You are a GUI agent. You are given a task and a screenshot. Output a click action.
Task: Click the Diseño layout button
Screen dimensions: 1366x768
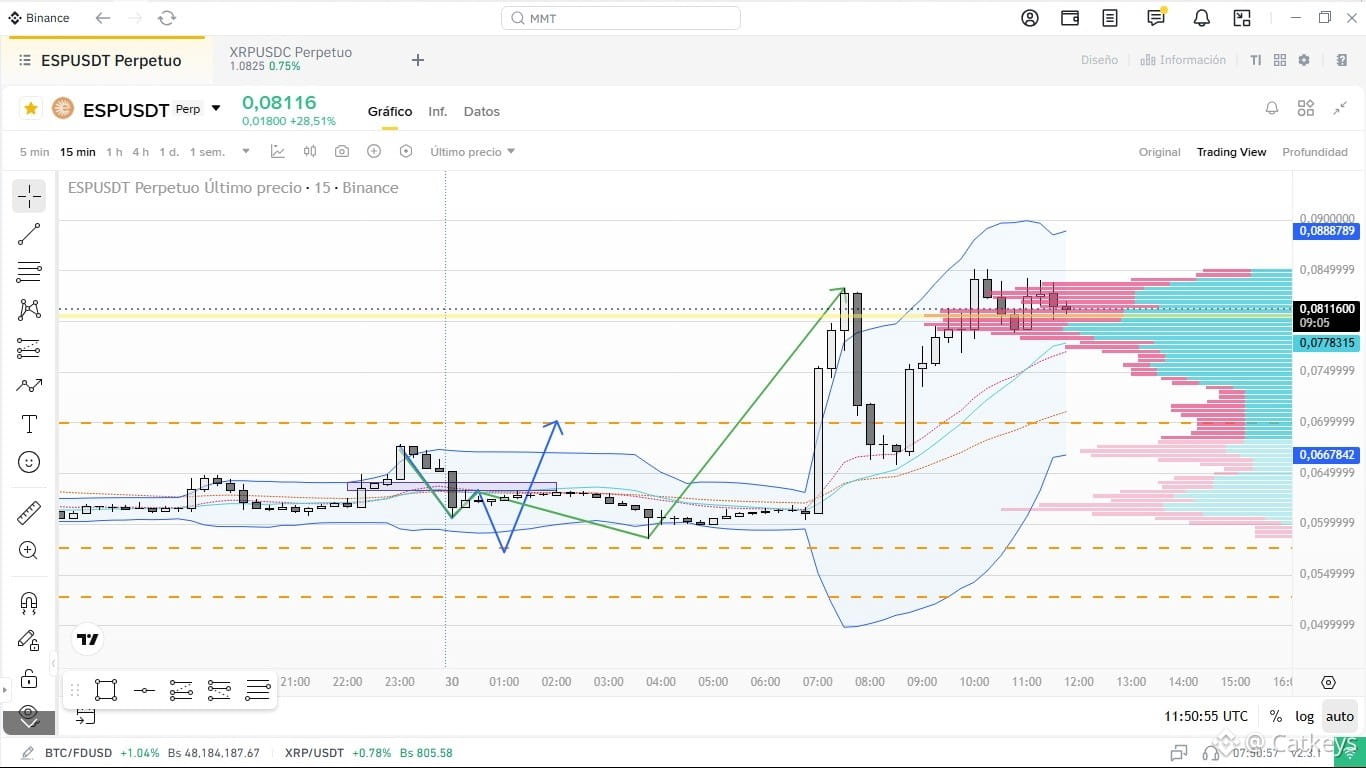coord(1099,60)
